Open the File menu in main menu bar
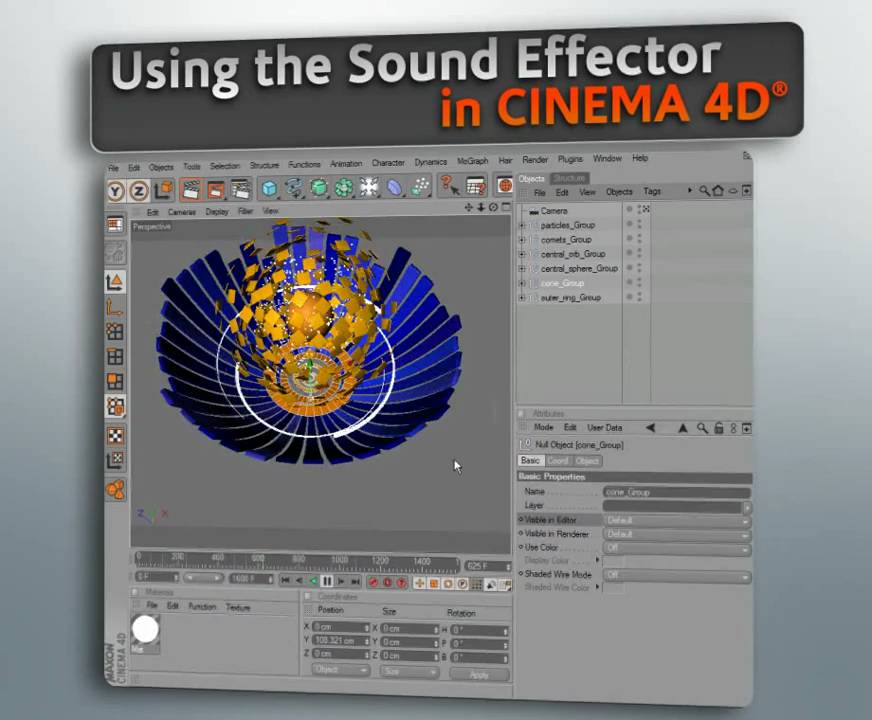The height and width of the screenshot is (720, 872). click(x=113, y=168)
